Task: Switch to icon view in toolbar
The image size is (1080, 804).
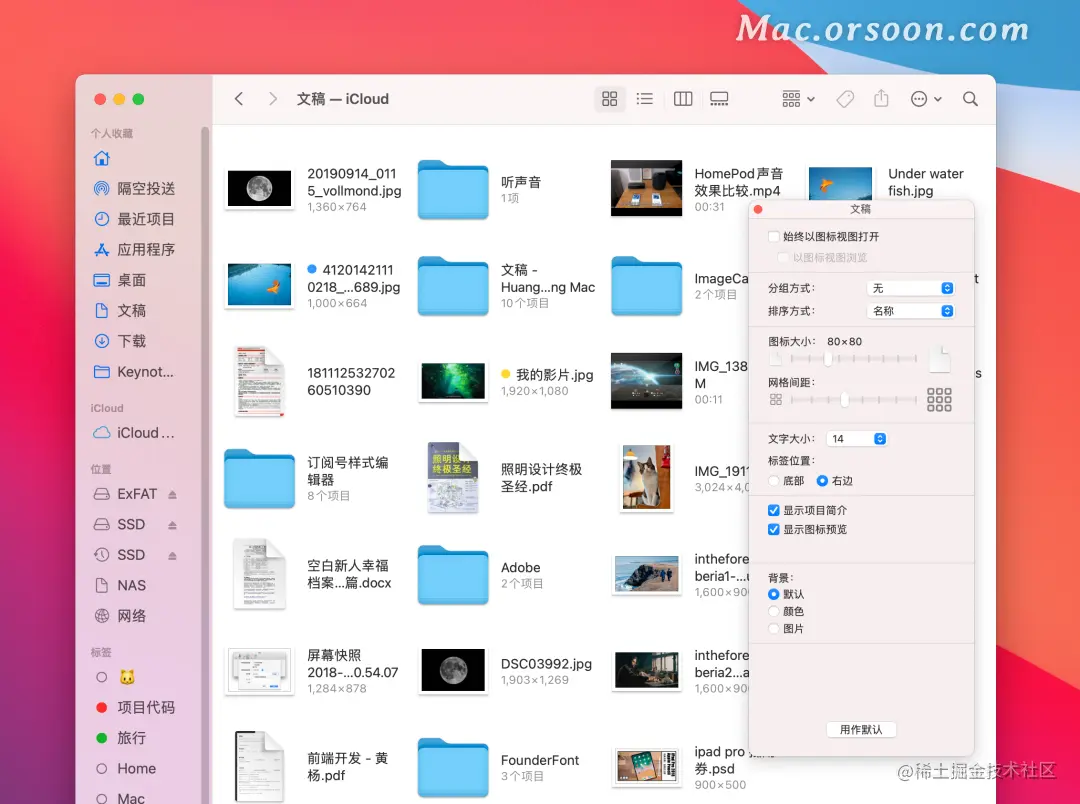Action: pos(610,99)
